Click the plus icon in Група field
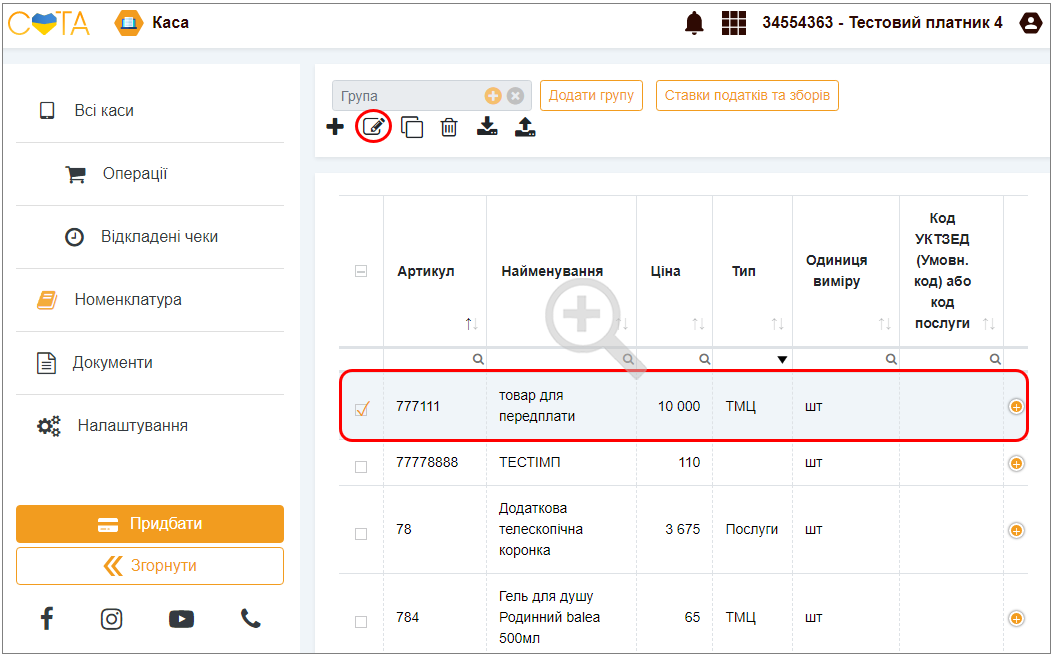This screenshot has width=1055, height=657. coord(493,96)
